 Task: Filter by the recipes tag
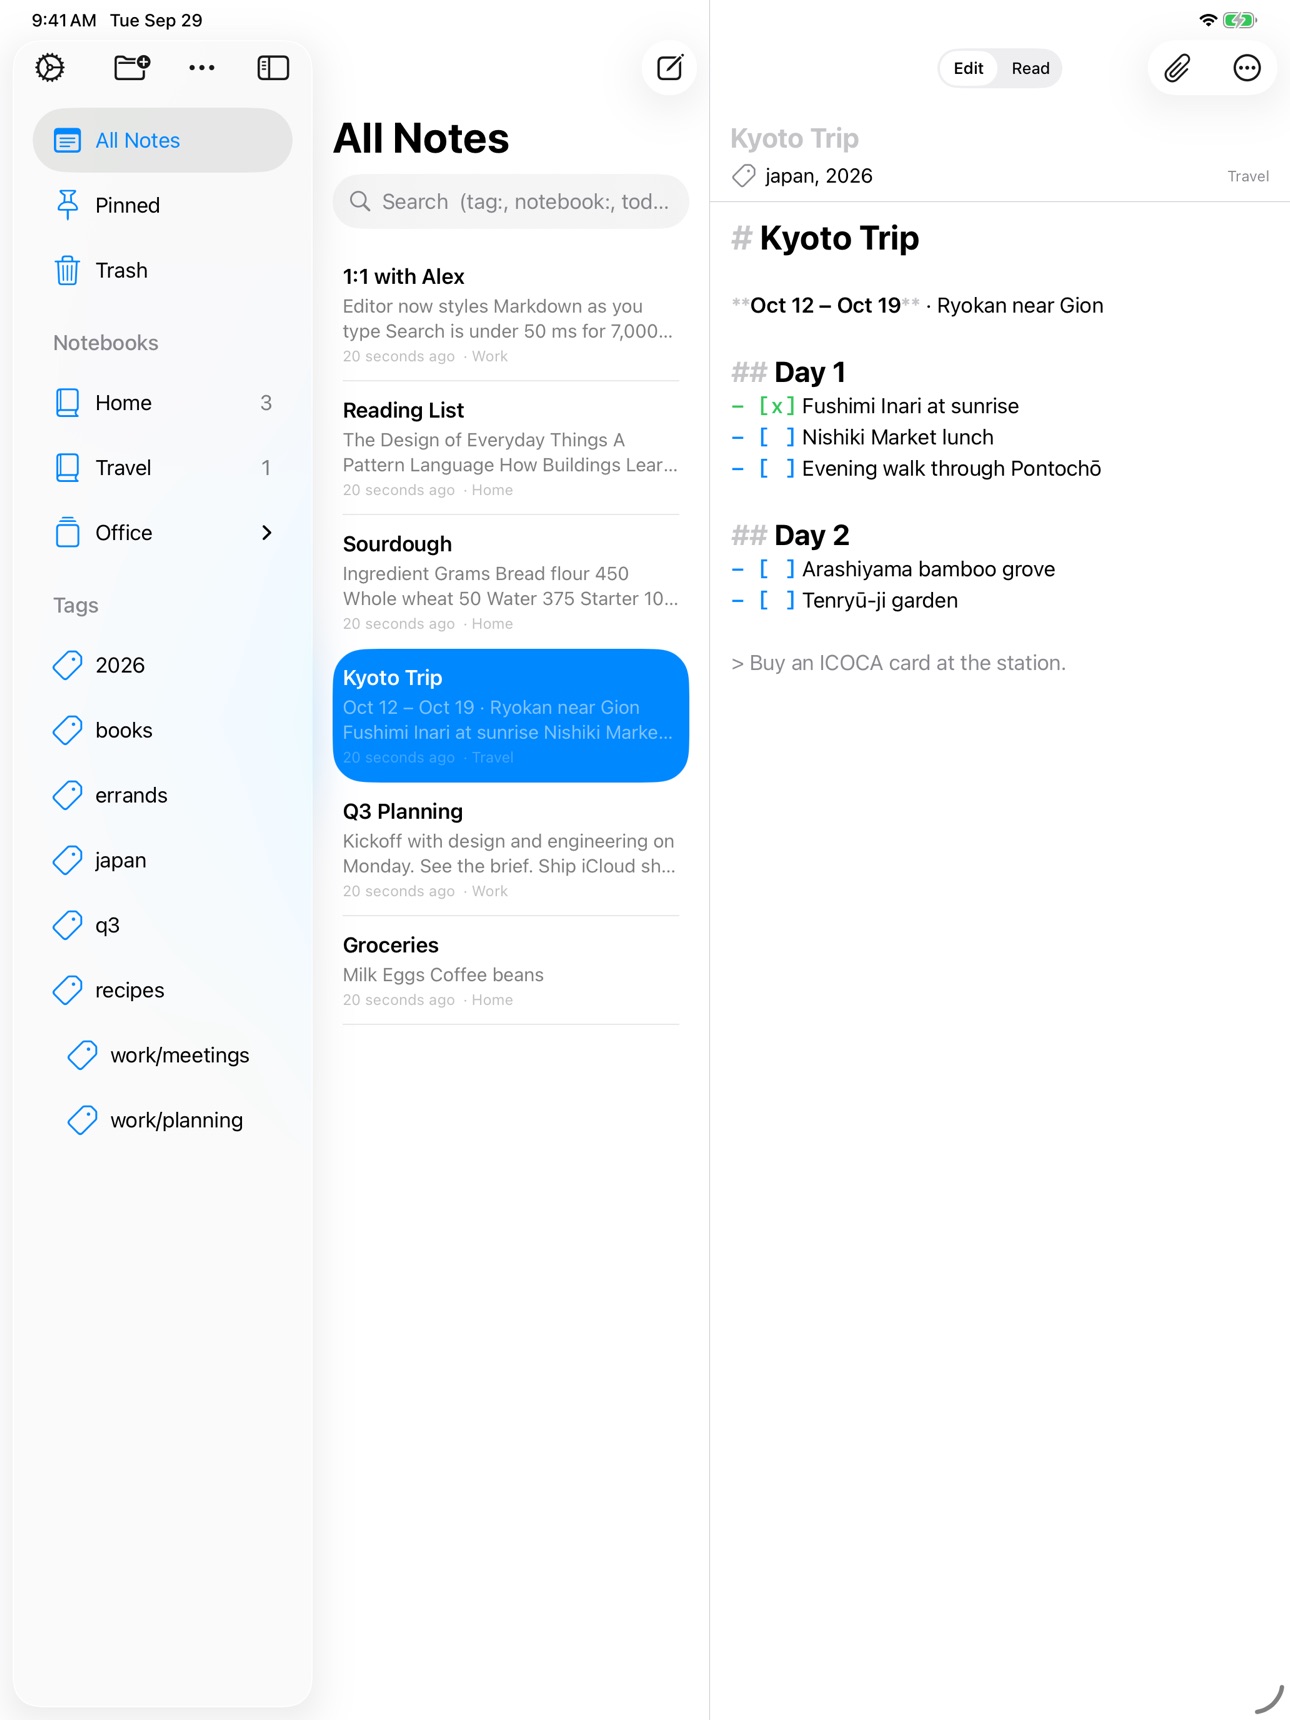[162, 990]
